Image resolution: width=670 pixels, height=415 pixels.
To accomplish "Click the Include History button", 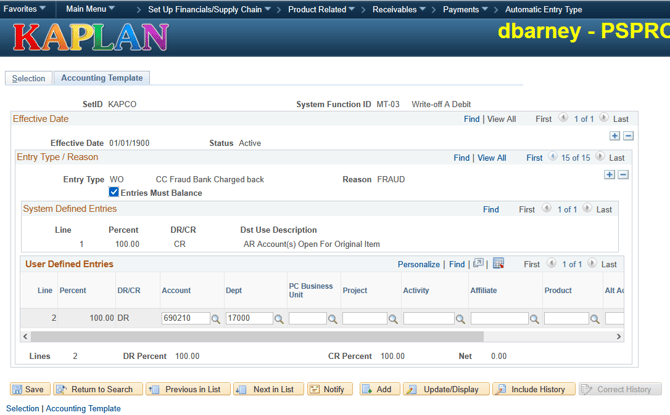I will (x=534, y=389).
